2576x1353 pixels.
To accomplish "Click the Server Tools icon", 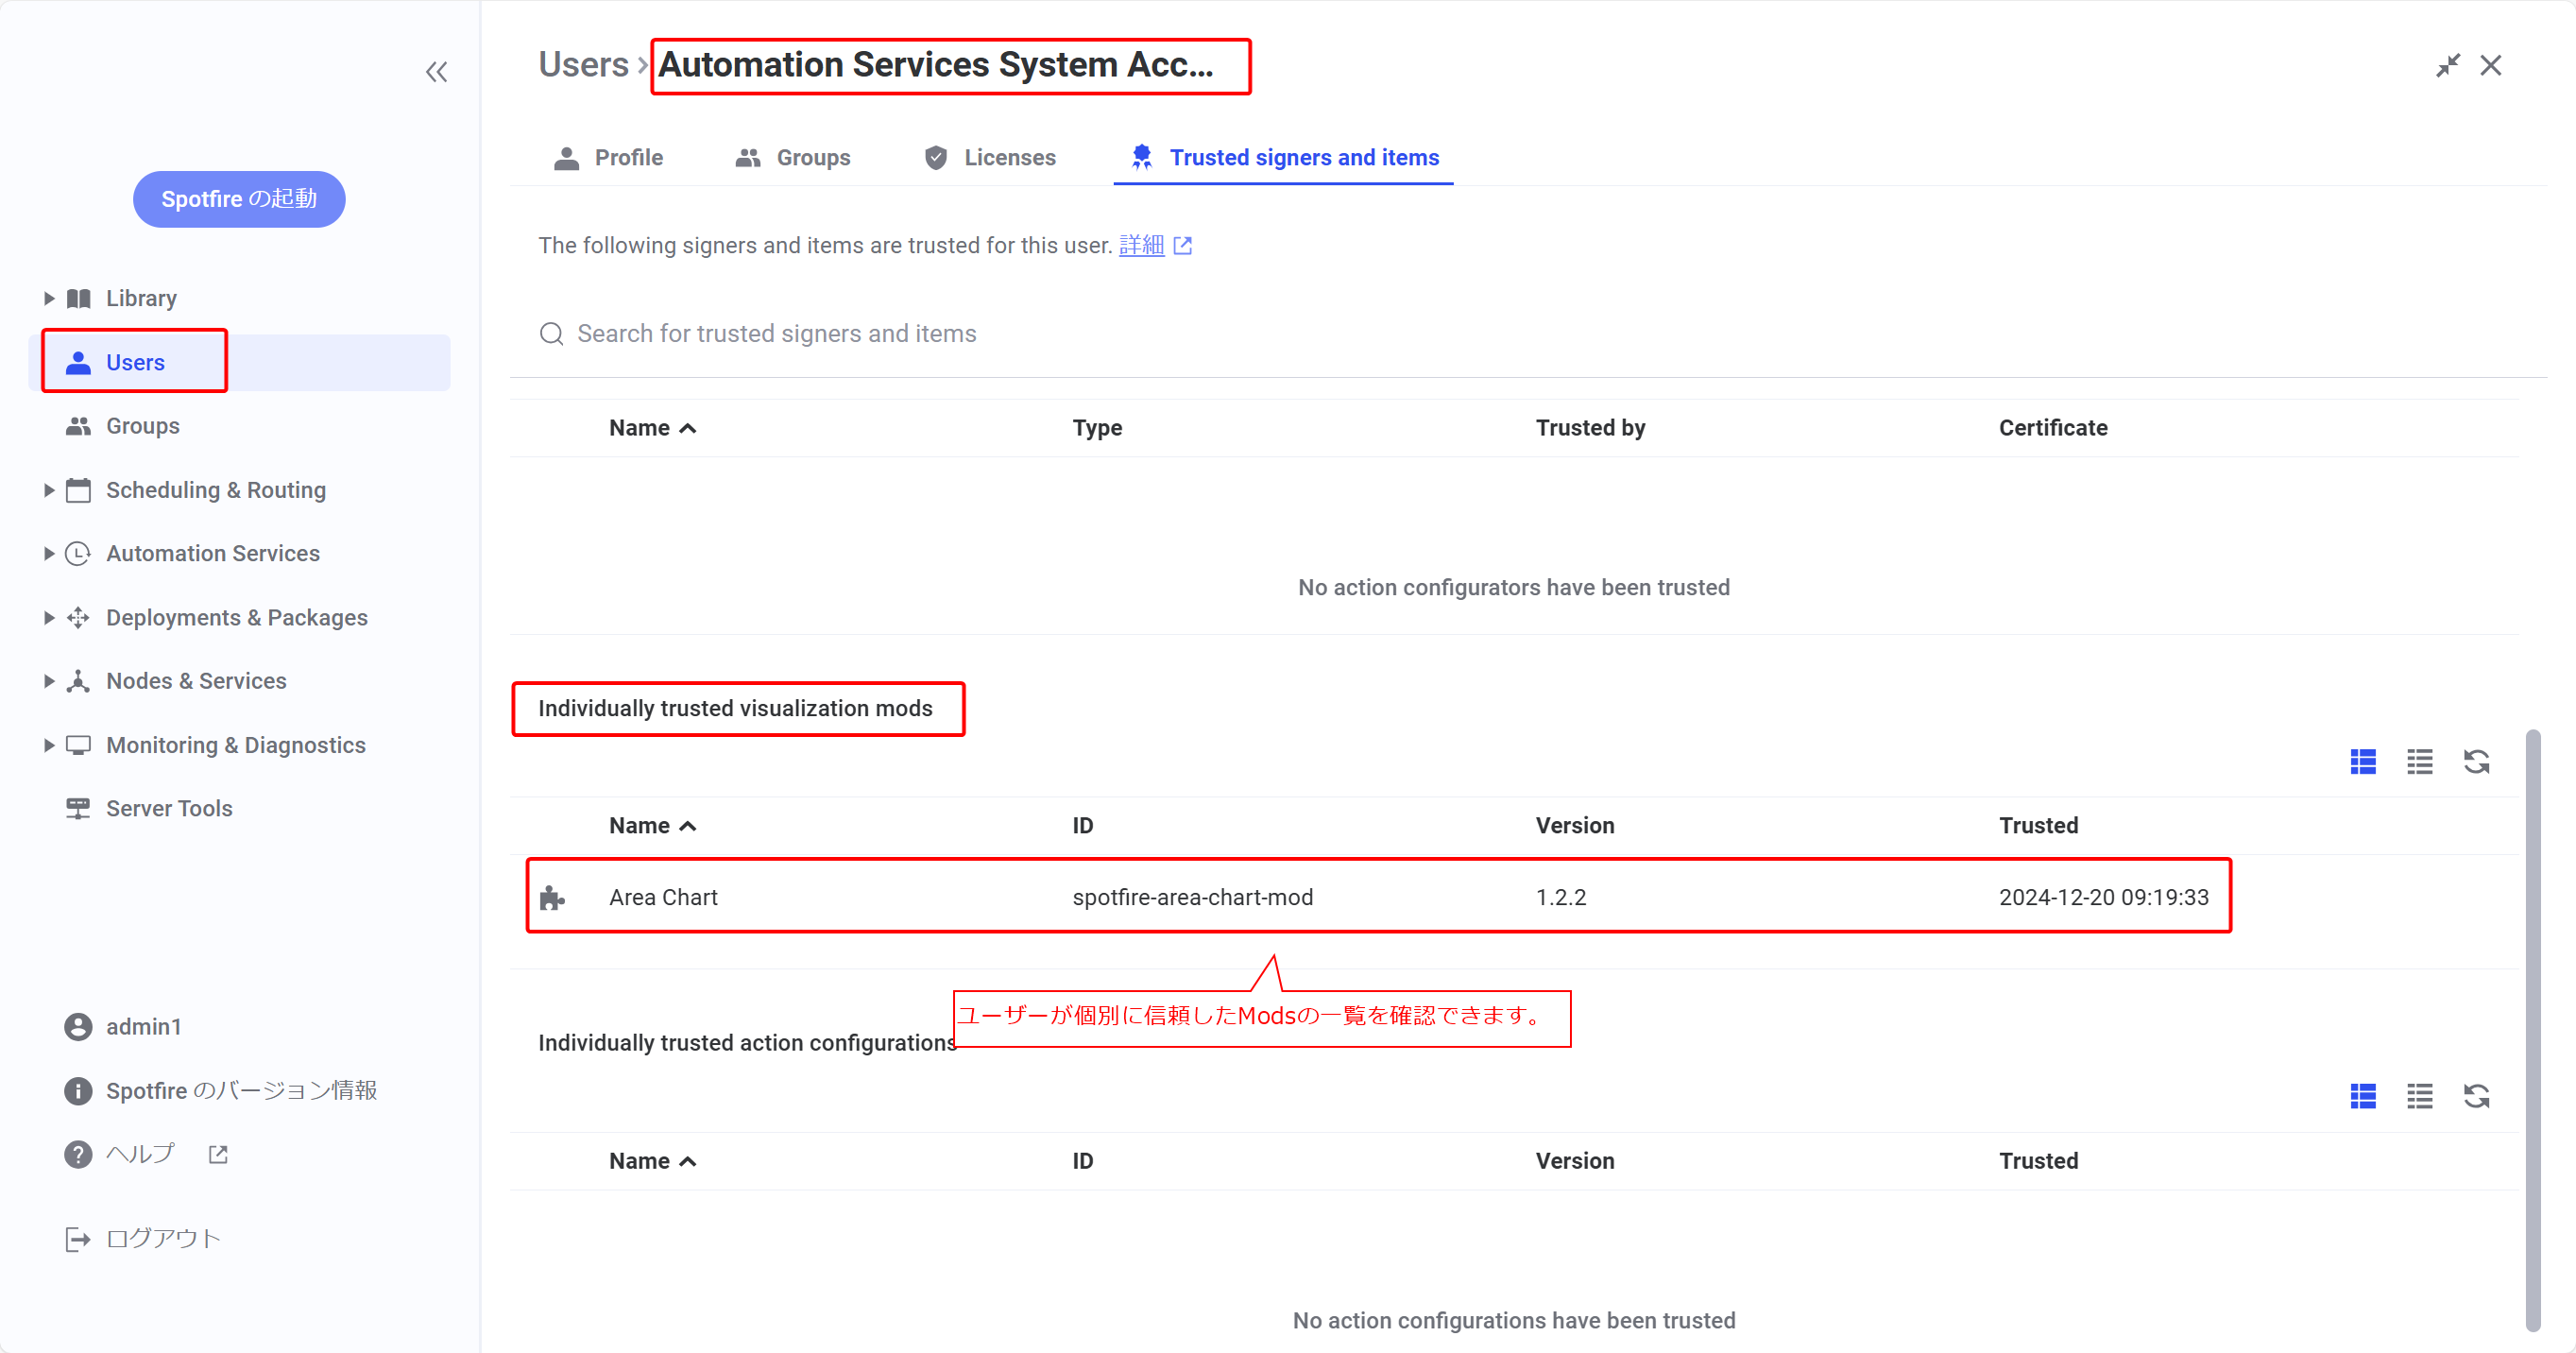I will 78,808.
